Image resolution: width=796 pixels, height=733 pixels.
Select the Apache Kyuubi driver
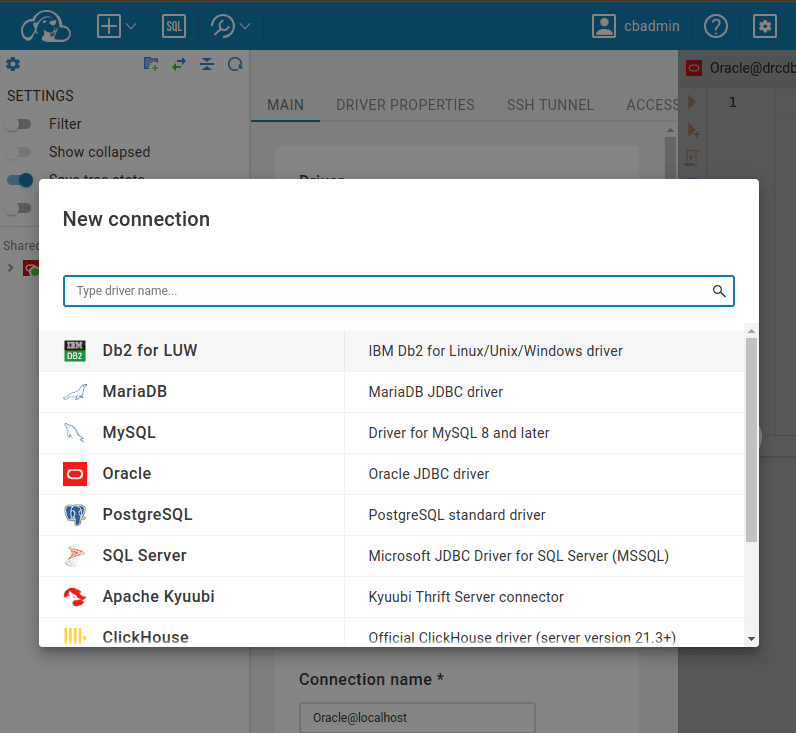[x=391, y=597]
